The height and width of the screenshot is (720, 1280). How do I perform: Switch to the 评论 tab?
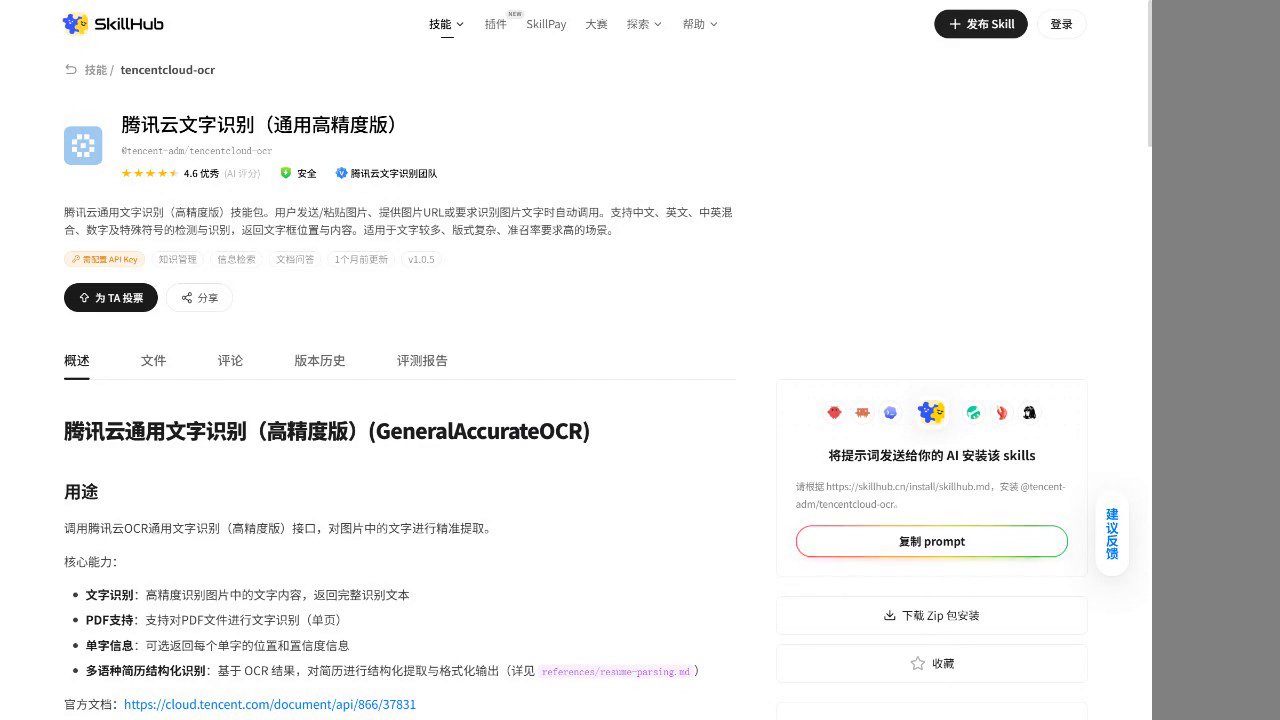point(230,361)
